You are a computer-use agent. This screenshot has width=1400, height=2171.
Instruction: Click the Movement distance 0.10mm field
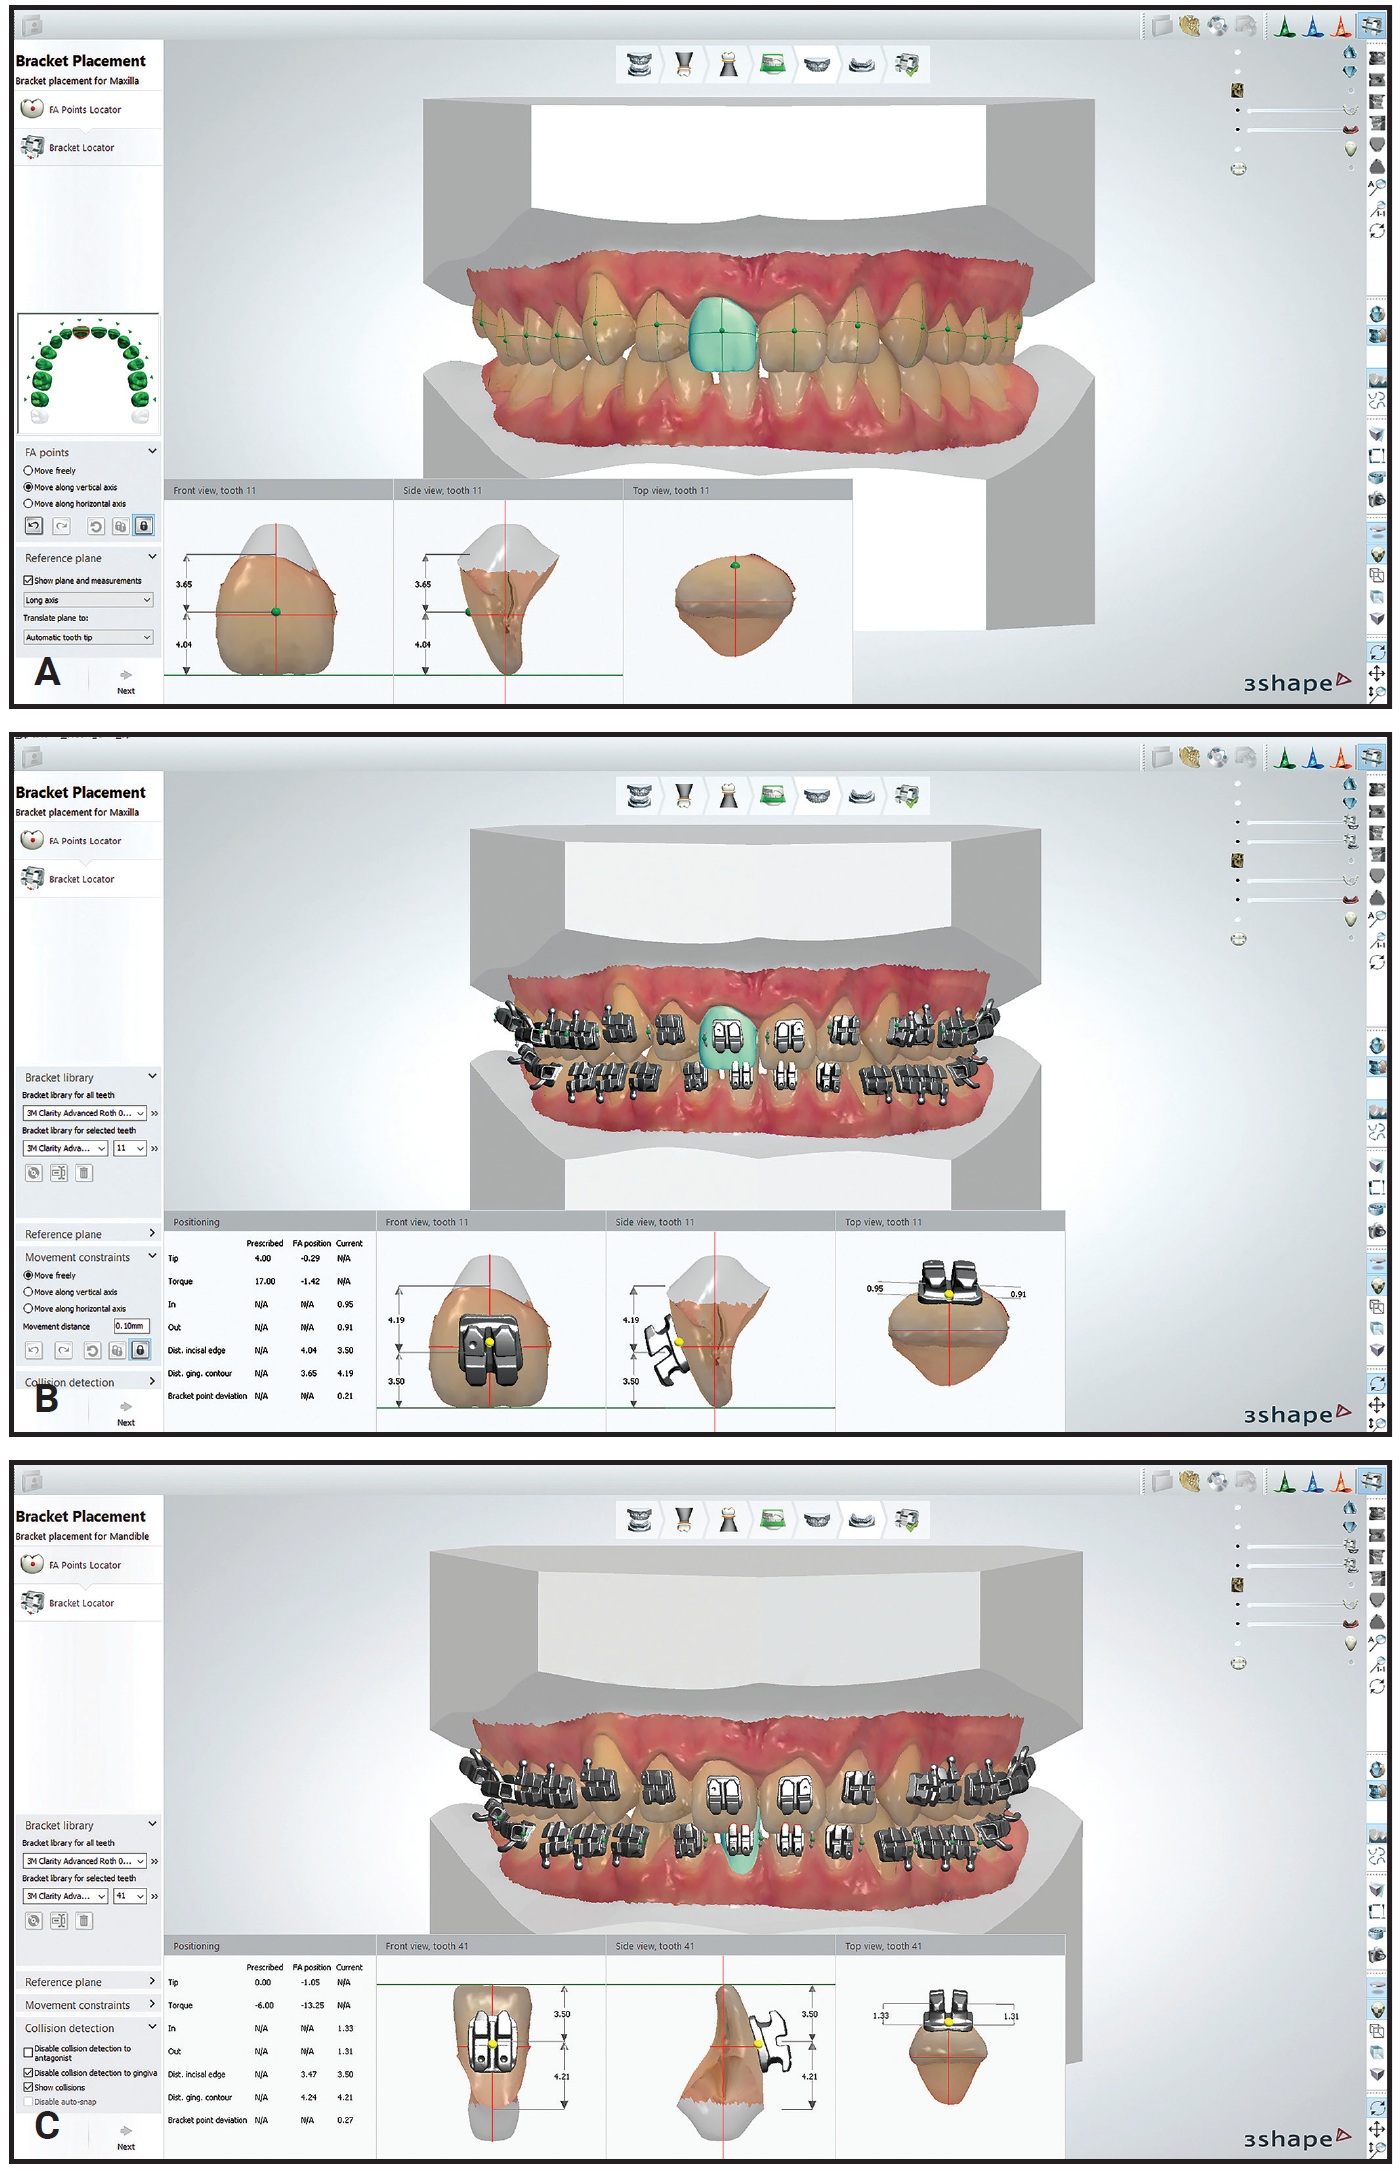pyautogui.click(x=131, y=1326)
